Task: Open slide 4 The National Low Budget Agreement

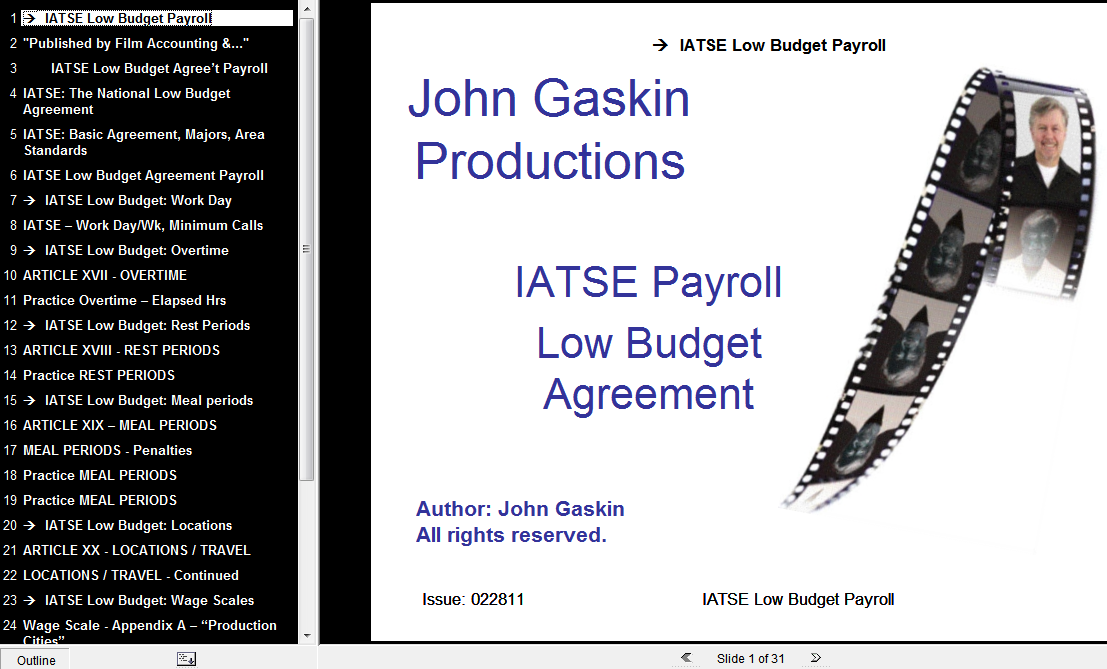Action: point(126,101)
